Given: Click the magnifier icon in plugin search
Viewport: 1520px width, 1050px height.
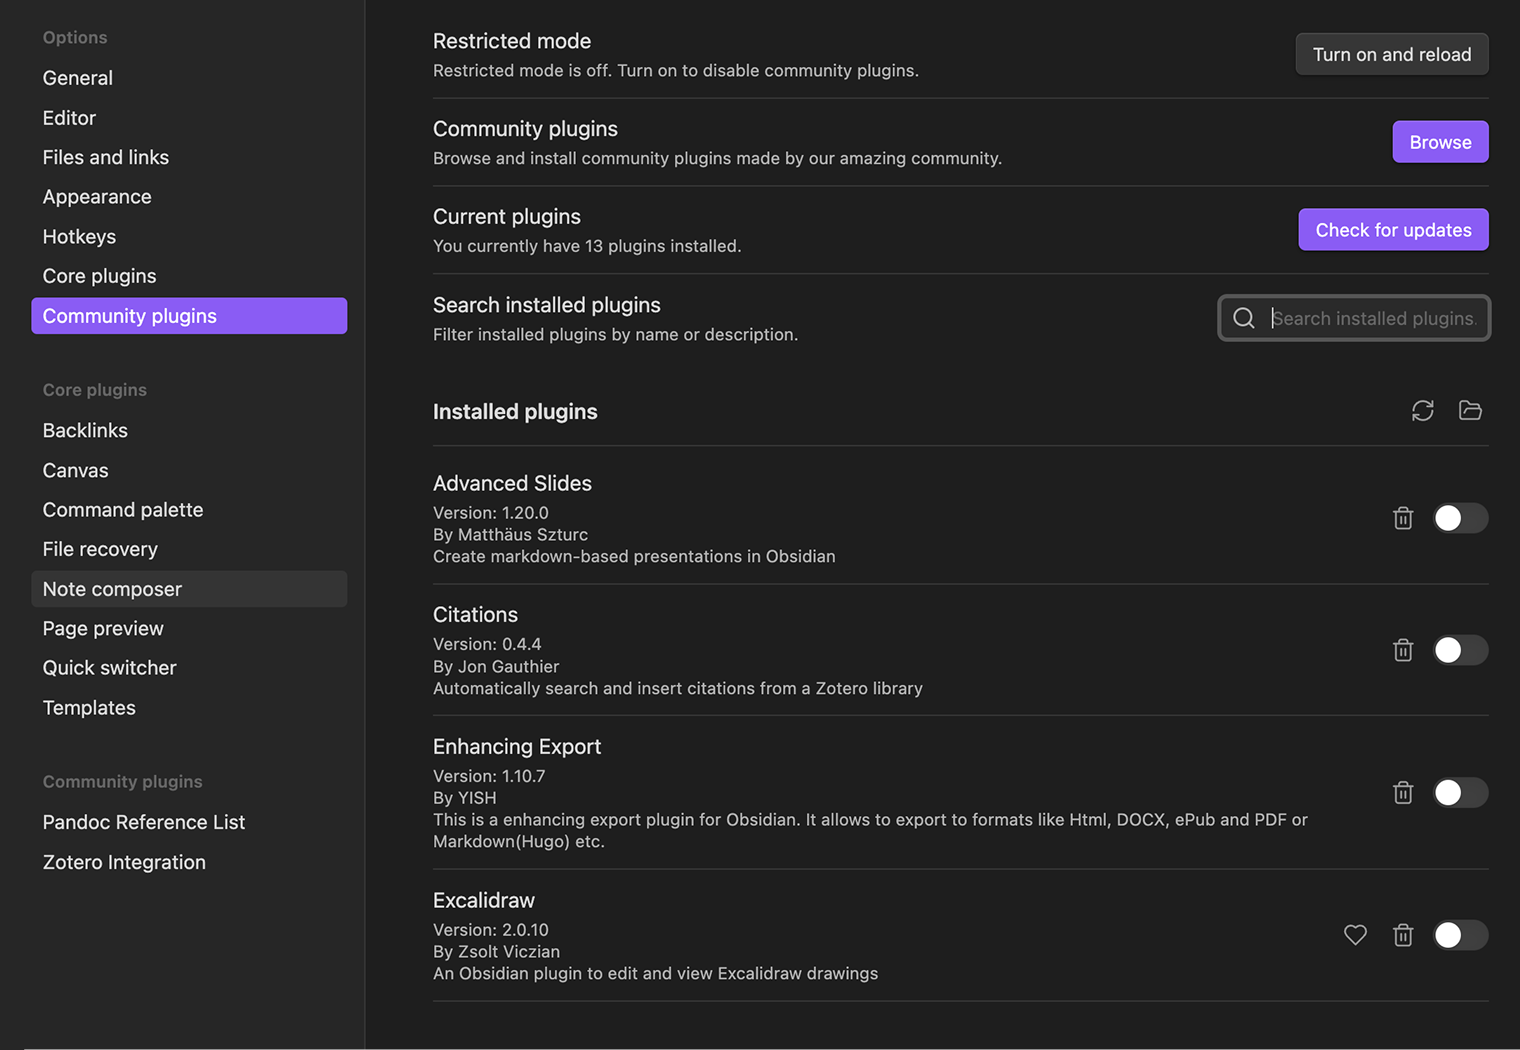Looking at the screenshot, I should click(1244, 318).
